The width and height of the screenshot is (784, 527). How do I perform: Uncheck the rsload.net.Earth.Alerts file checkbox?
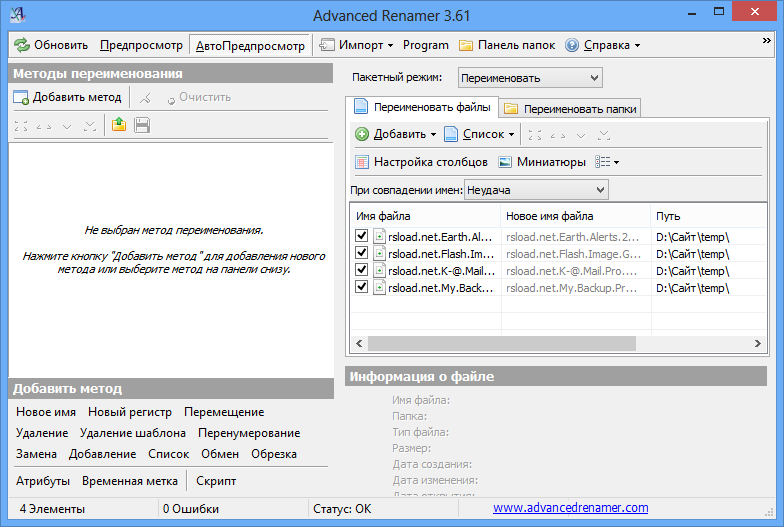362,236
